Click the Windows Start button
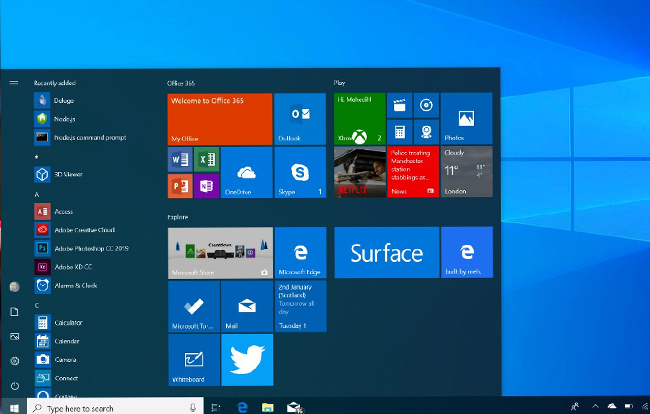650x414 pixels. 14,408
